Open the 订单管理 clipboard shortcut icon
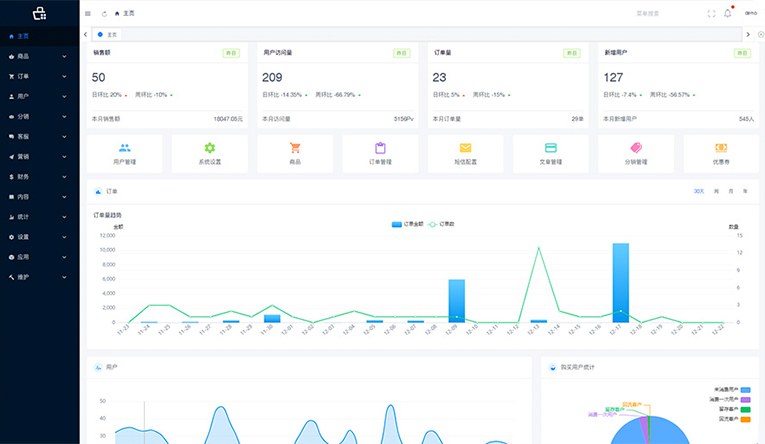Screen dimensions: 765x444 click(x=380, y=147)
